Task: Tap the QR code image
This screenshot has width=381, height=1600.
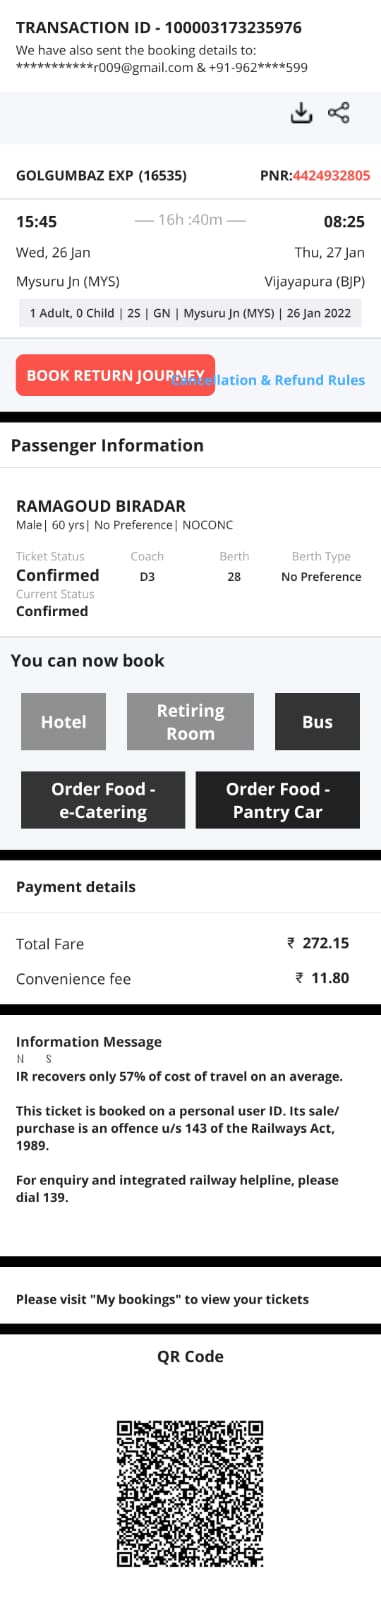Action: pos(190,1493)
